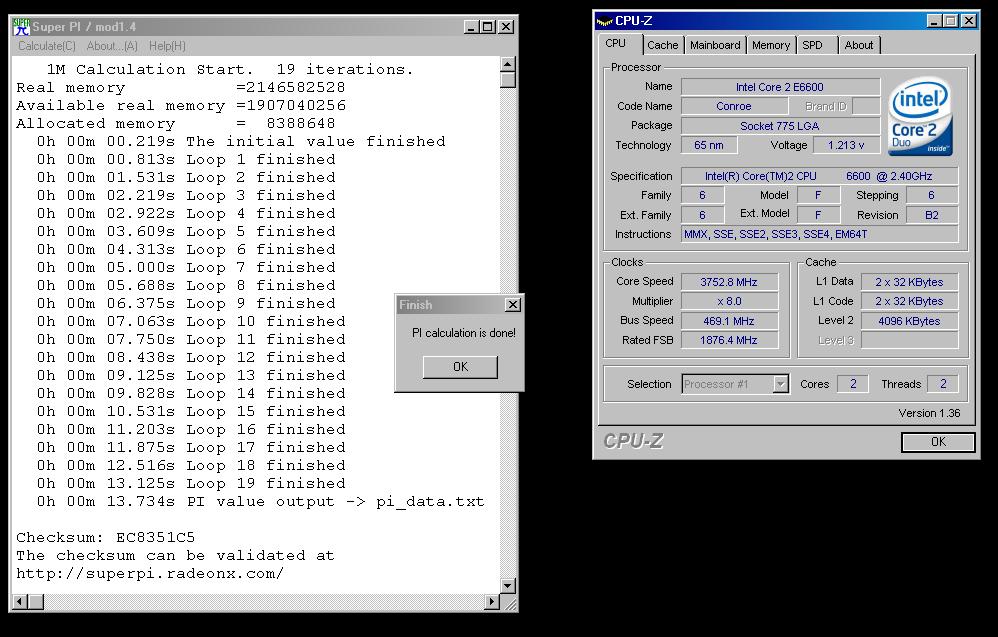
Task: Open the About...(A) menu in Super PI
Action: tap(112, 46)
